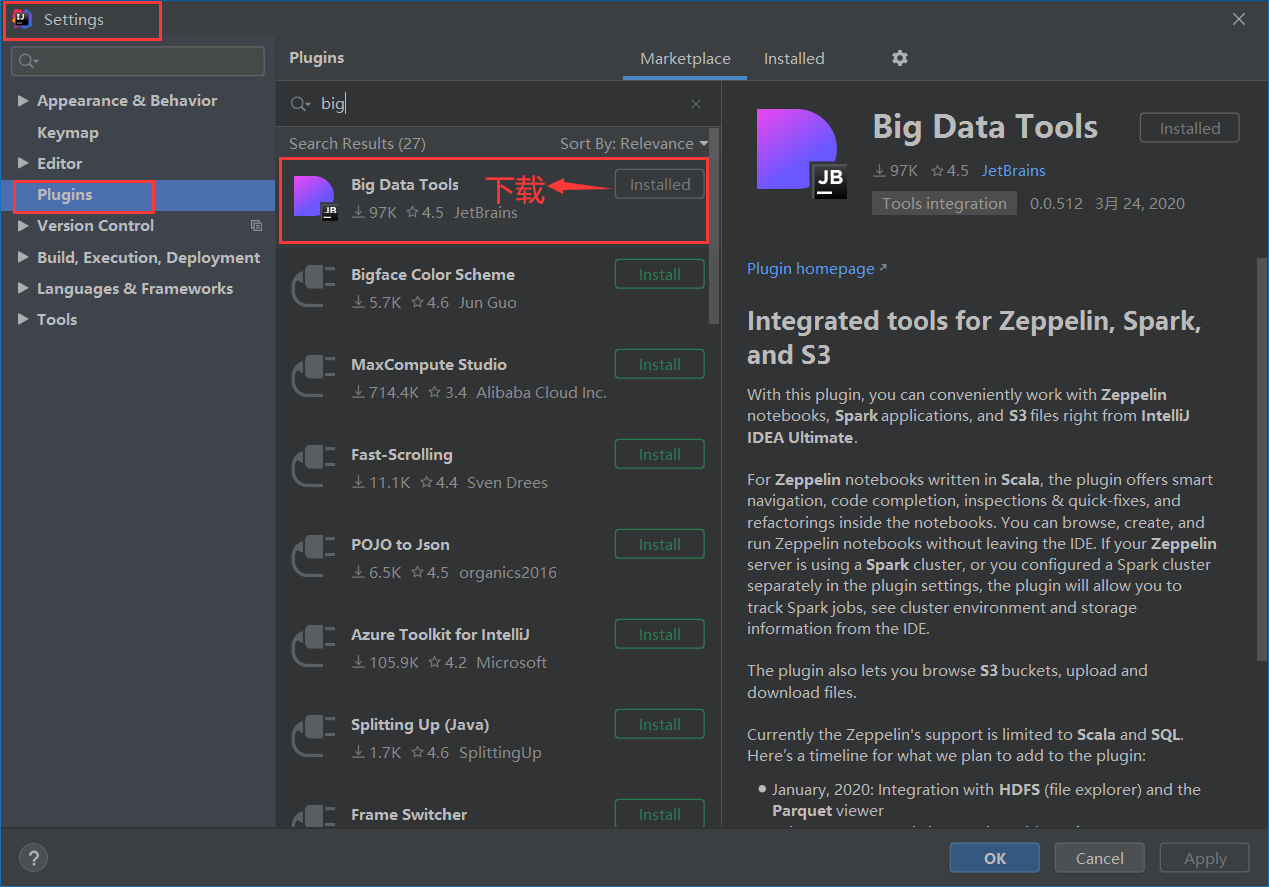Expand Languages & Frameworks in the sidebar
The width and height of the screenshot is (1269, 887).
click(24, 288)
